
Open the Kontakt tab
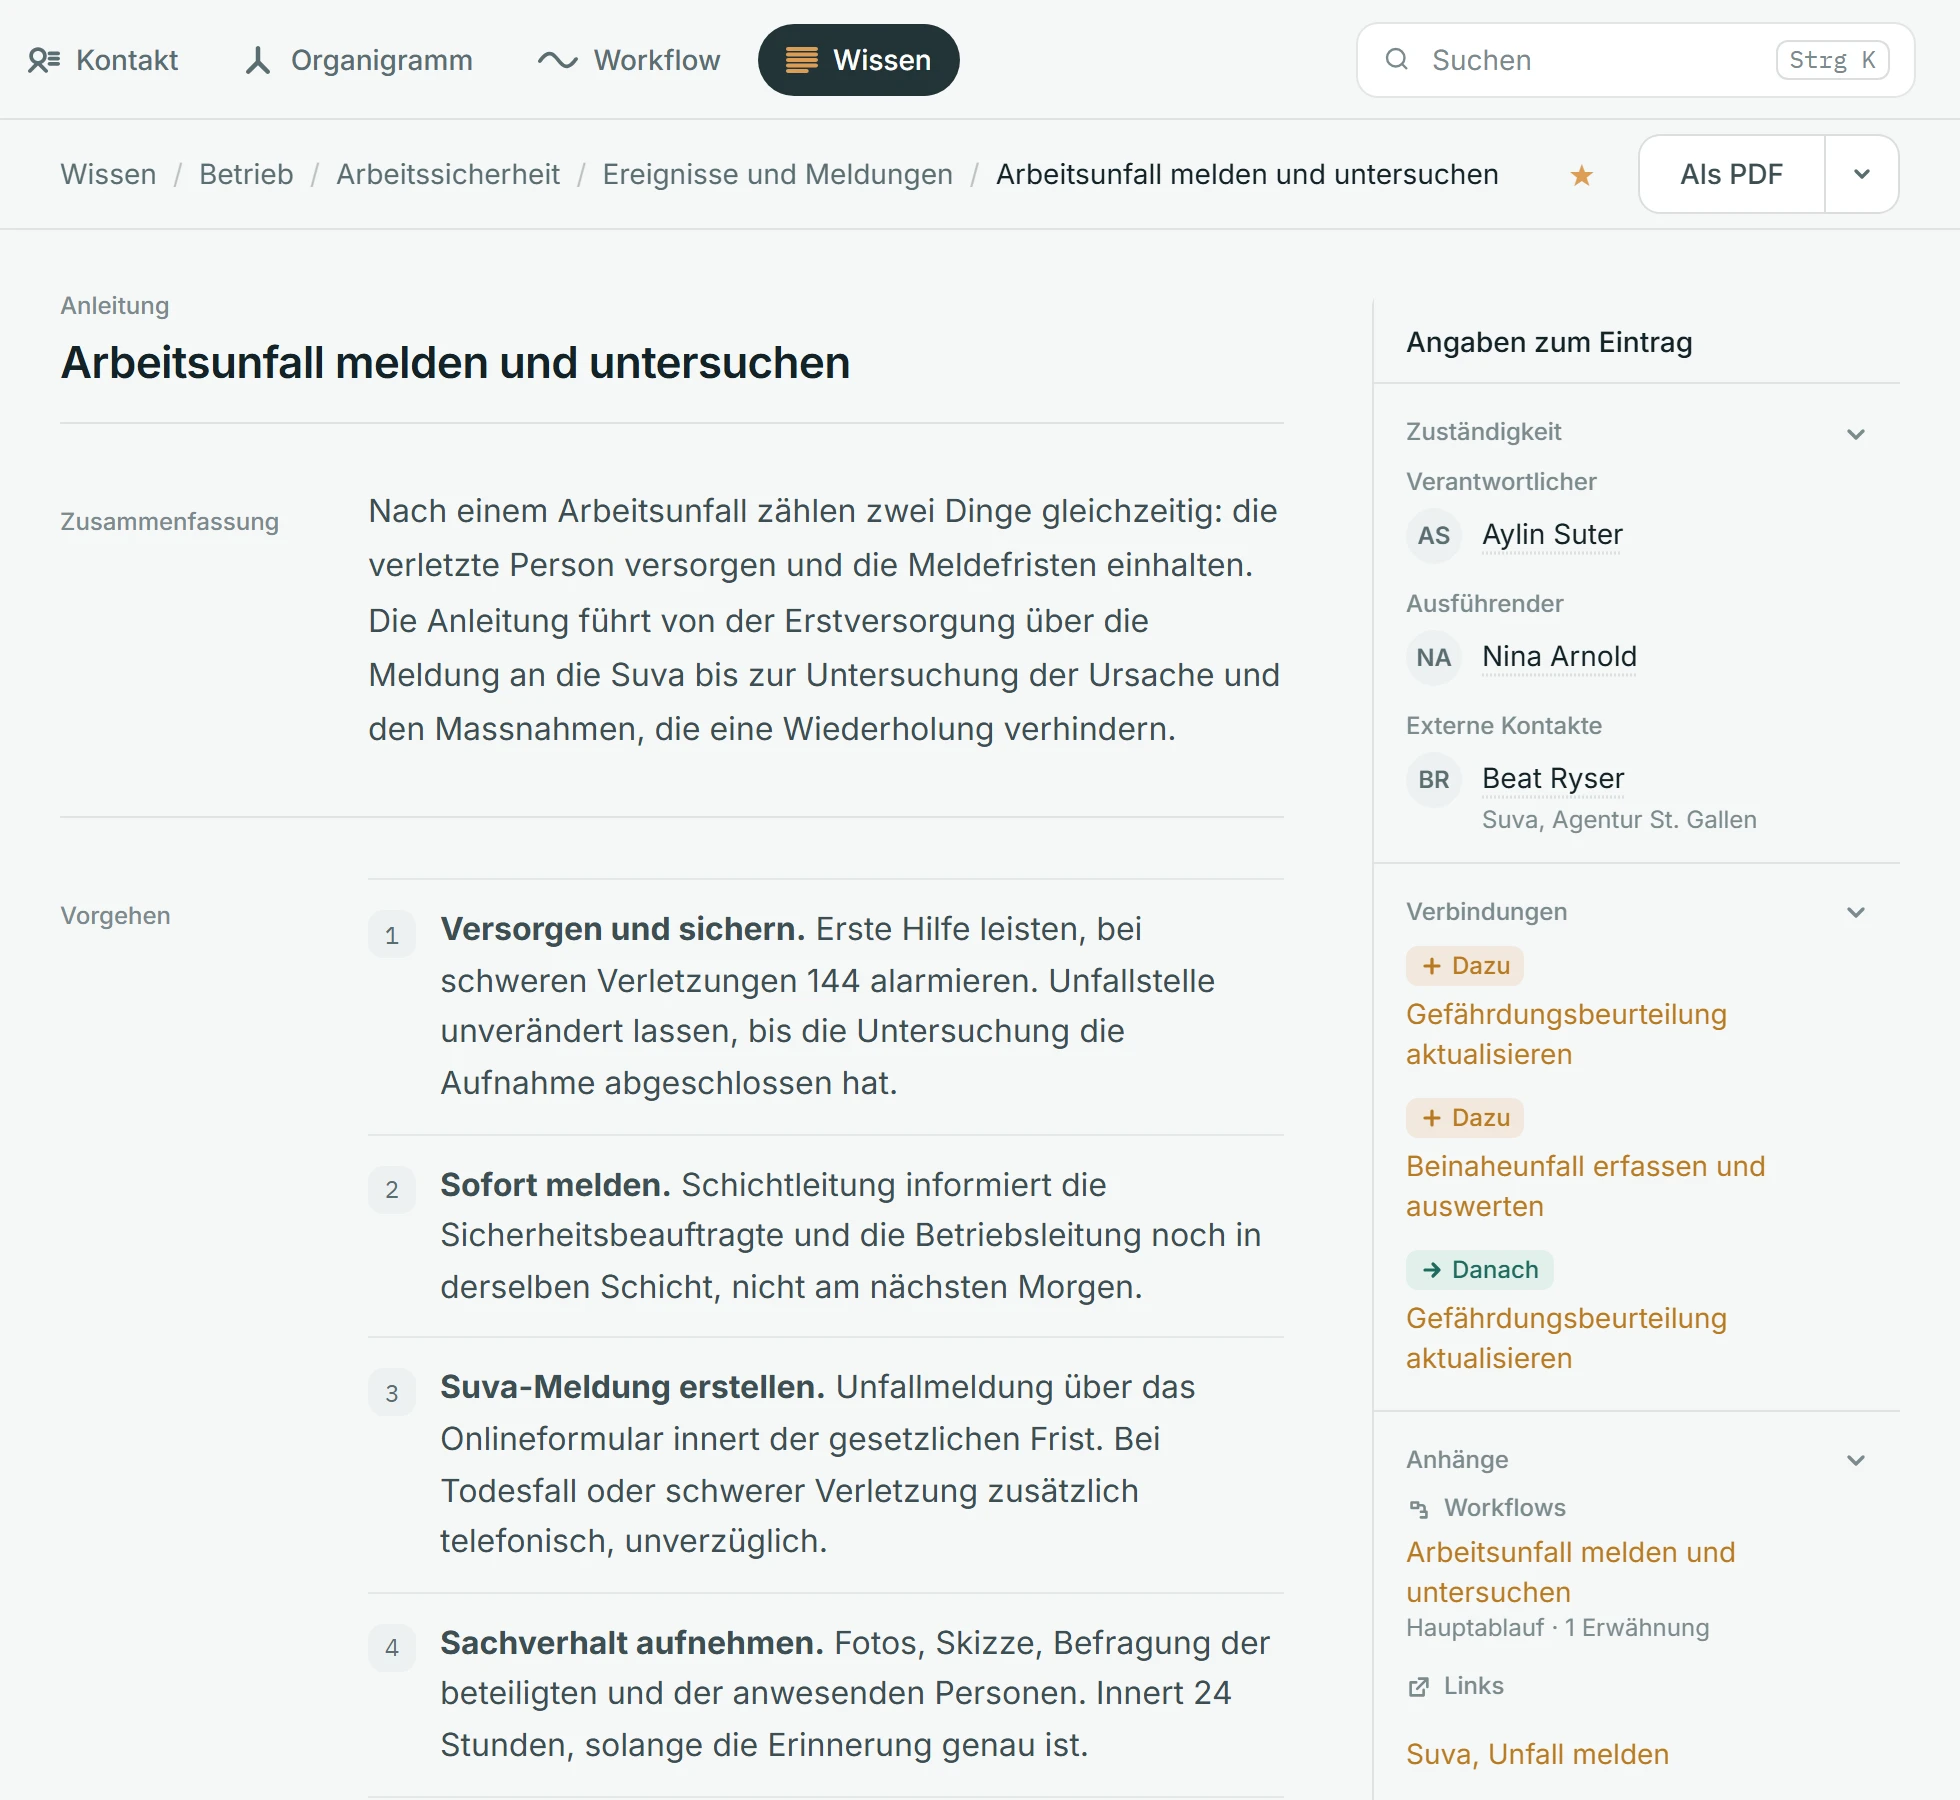coord(103,60)
